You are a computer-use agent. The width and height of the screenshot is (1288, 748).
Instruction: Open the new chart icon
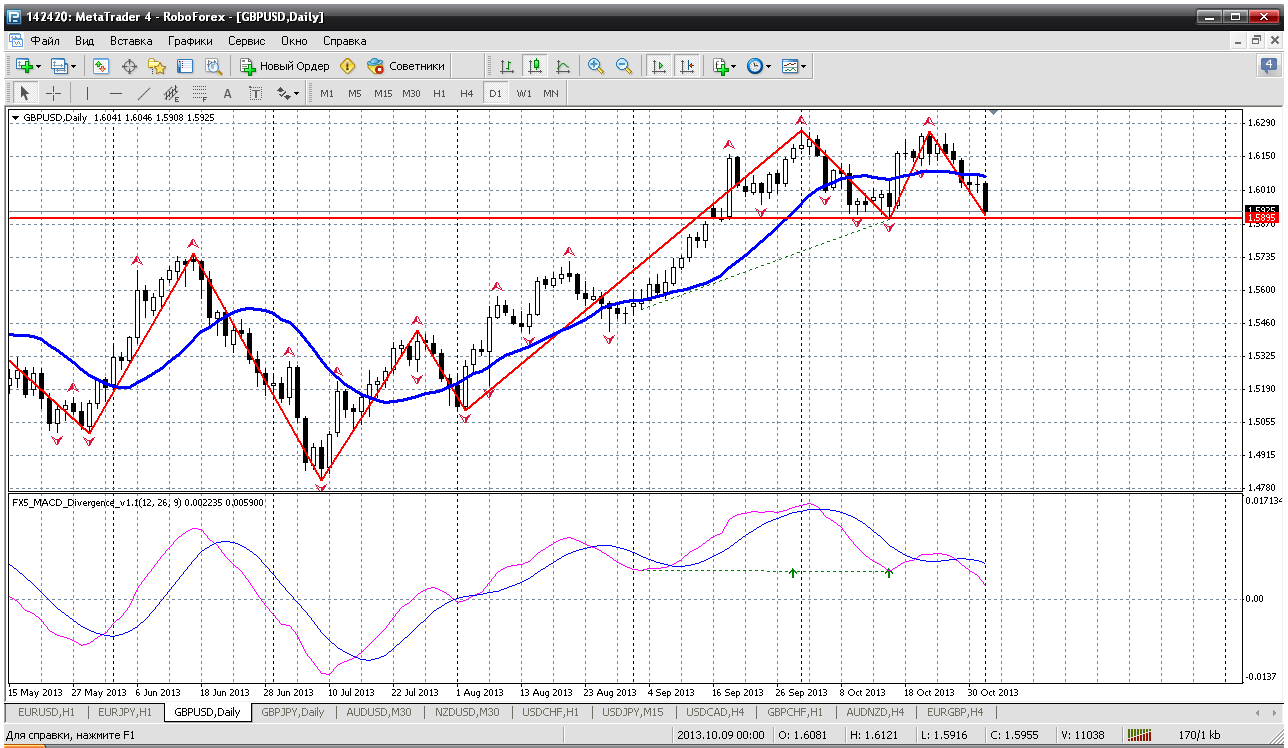point(23,66)
